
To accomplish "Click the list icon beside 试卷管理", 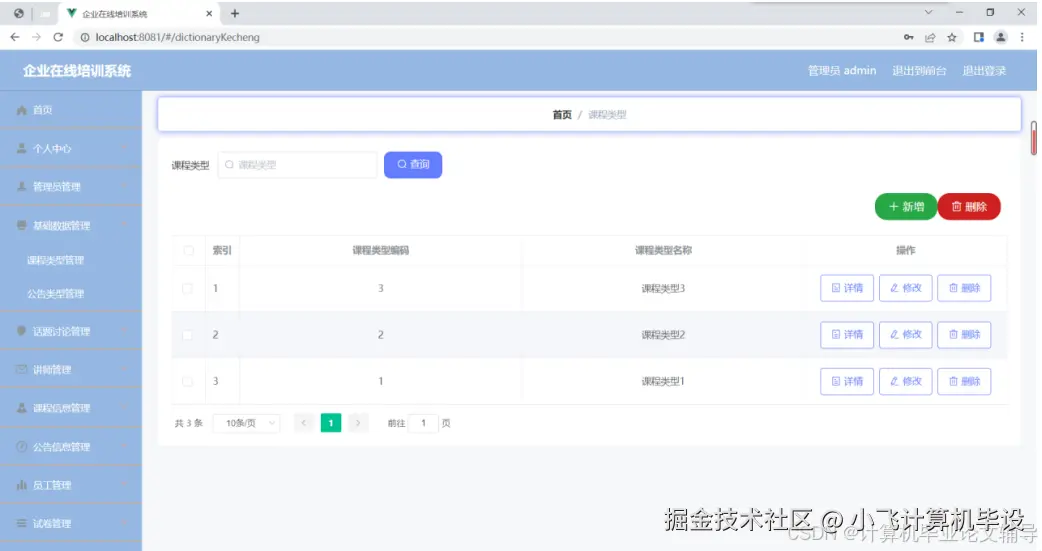I will pyautogui.click(x=21, y=524).
